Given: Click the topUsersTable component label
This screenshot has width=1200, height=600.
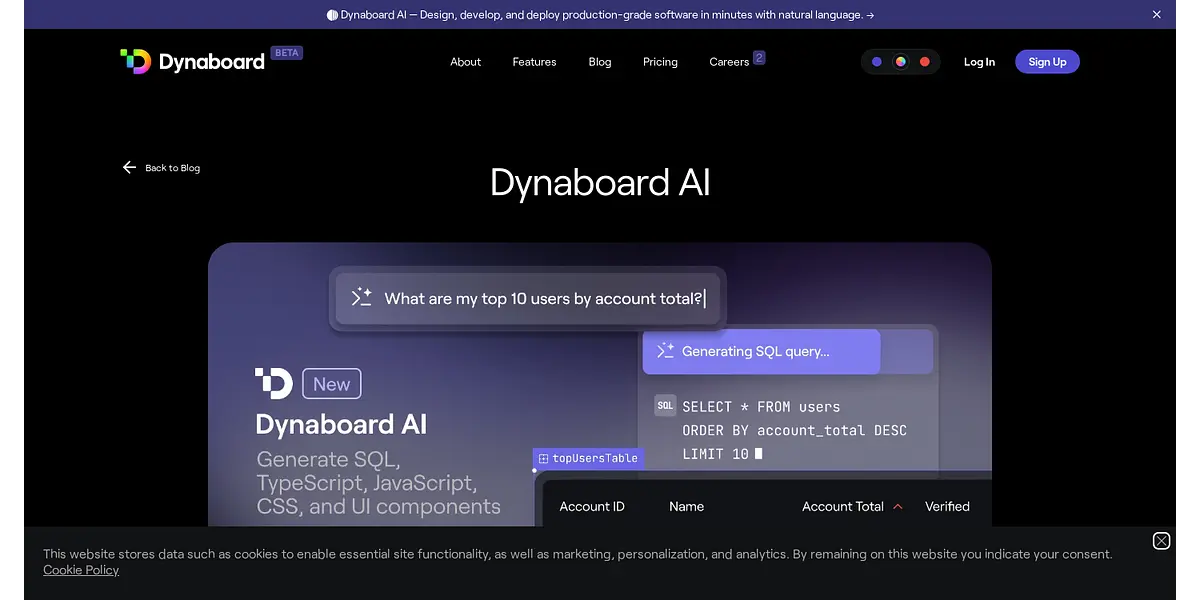Looking at the screenshot, I should pos(588,458).
